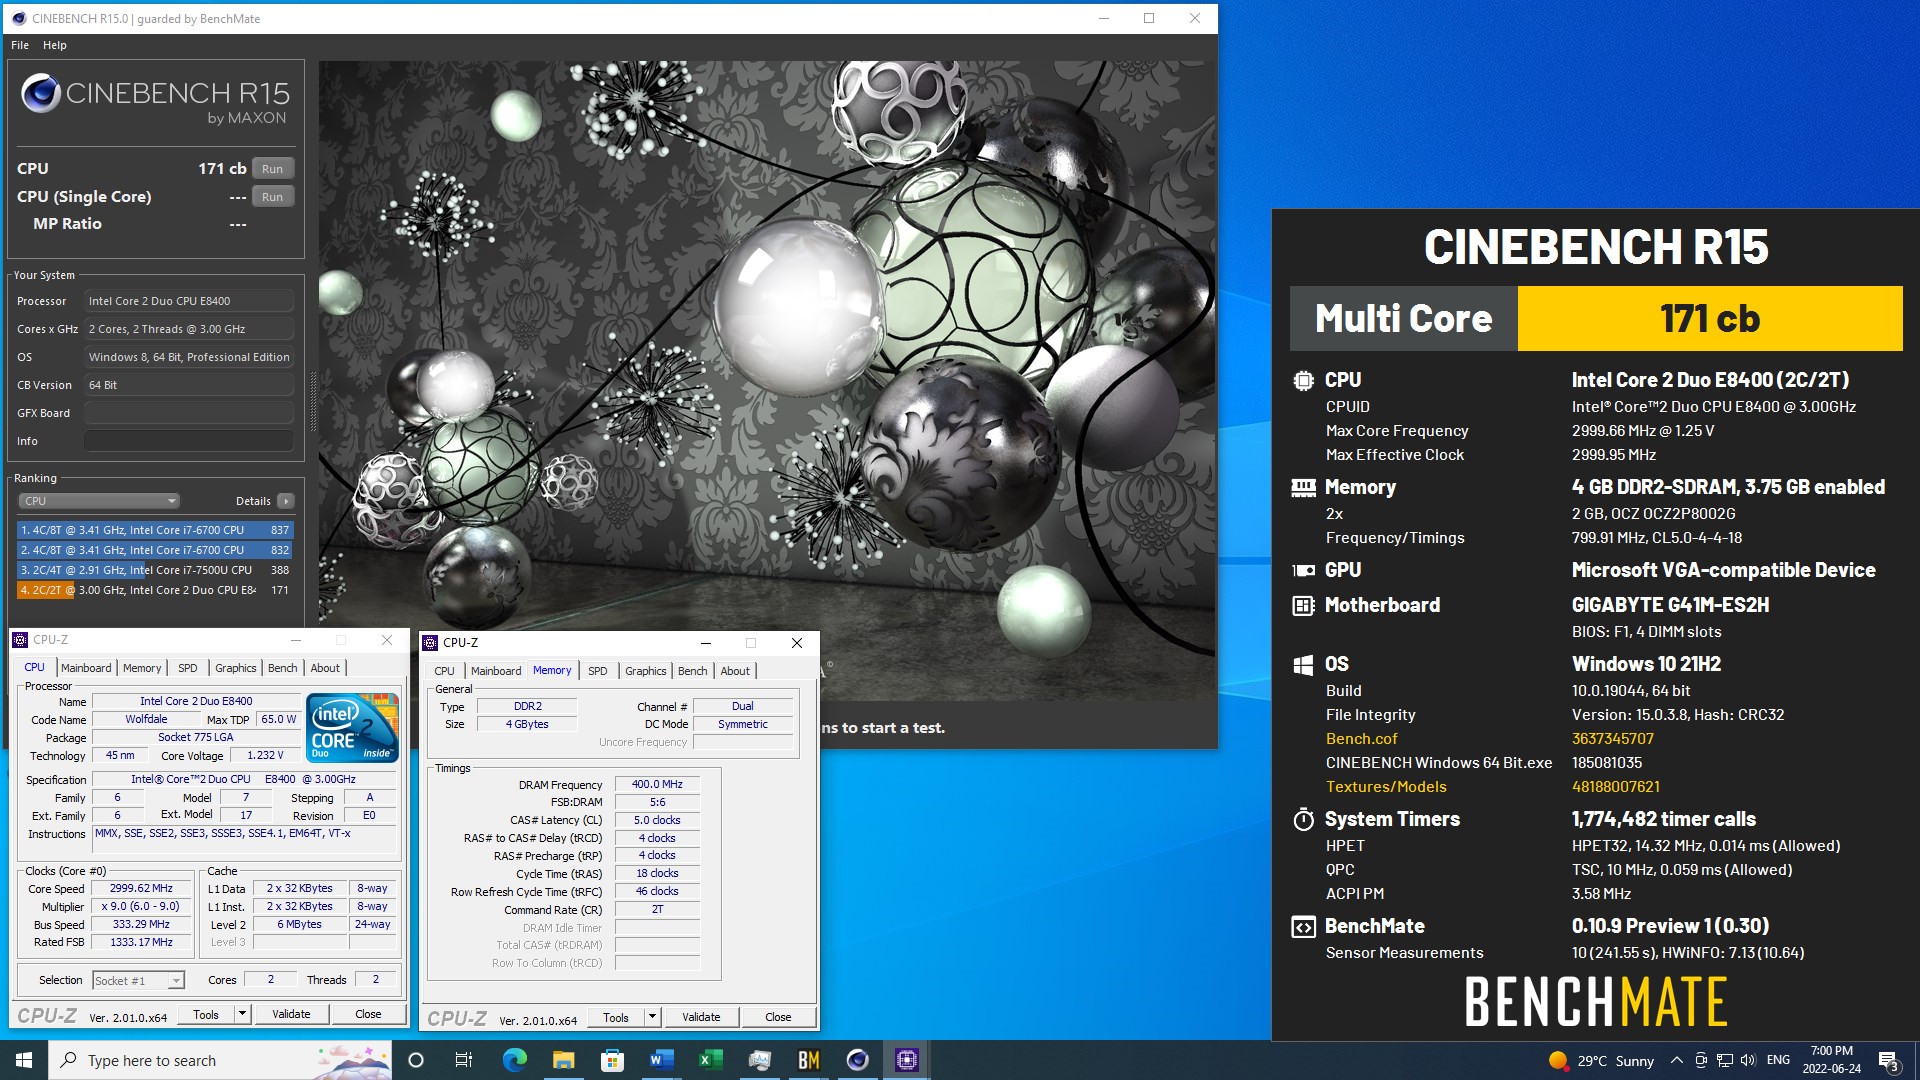Show hidden tray icons chevron

[x=1676, y=1060]
